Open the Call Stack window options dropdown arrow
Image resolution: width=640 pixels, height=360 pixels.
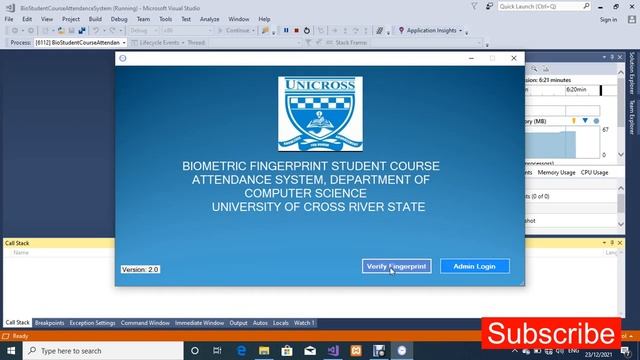(x=604, y=243)
